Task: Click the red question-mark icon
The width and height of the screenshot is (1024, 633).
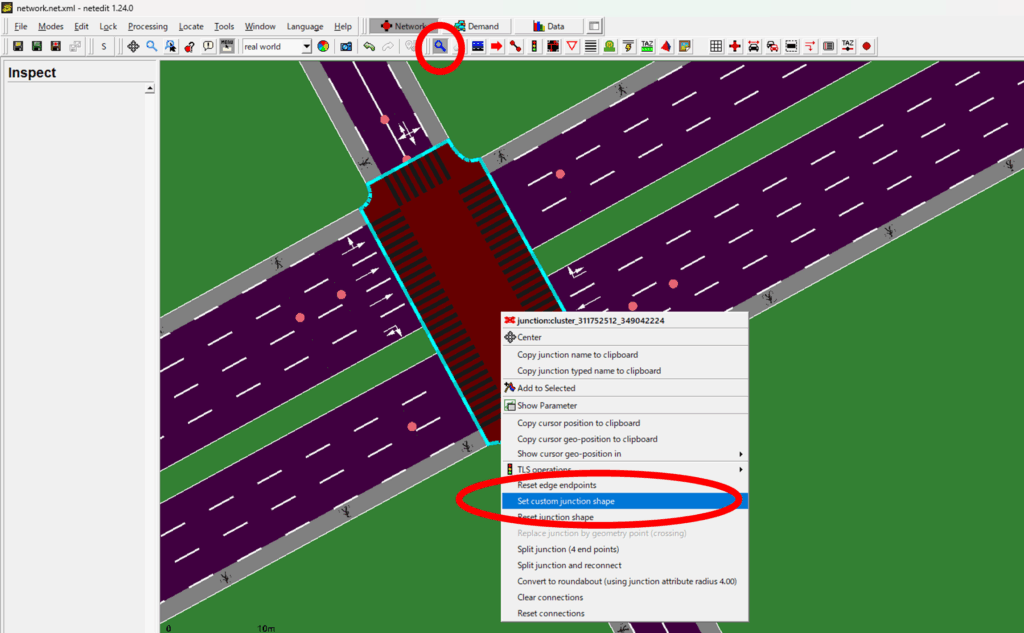Action: [189, 46]
